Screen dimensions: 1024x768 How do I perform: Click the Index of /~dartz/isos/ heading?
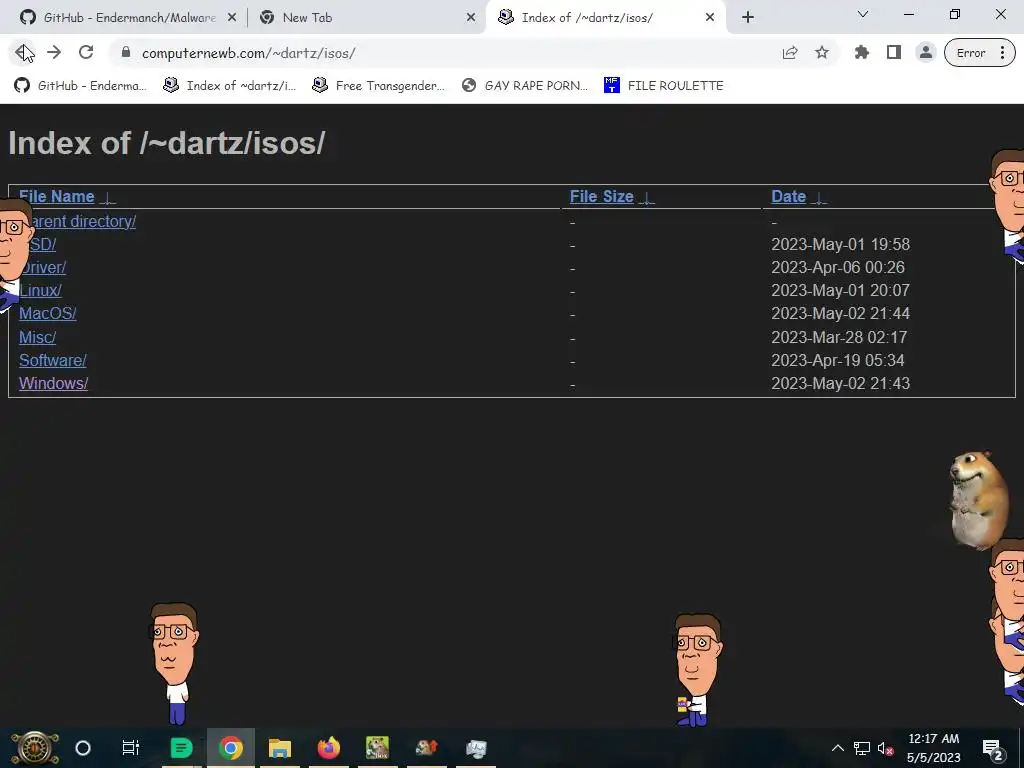coord(167,143)
